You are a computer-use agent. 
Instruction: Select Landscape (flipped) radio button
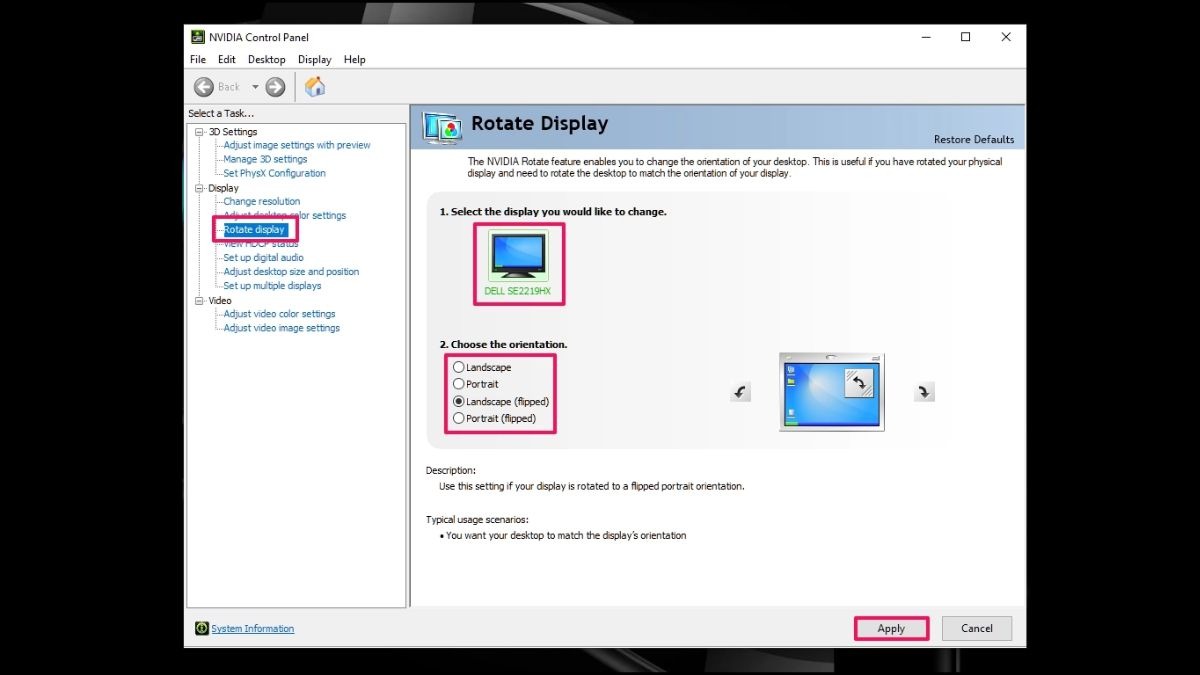[459, 401]
